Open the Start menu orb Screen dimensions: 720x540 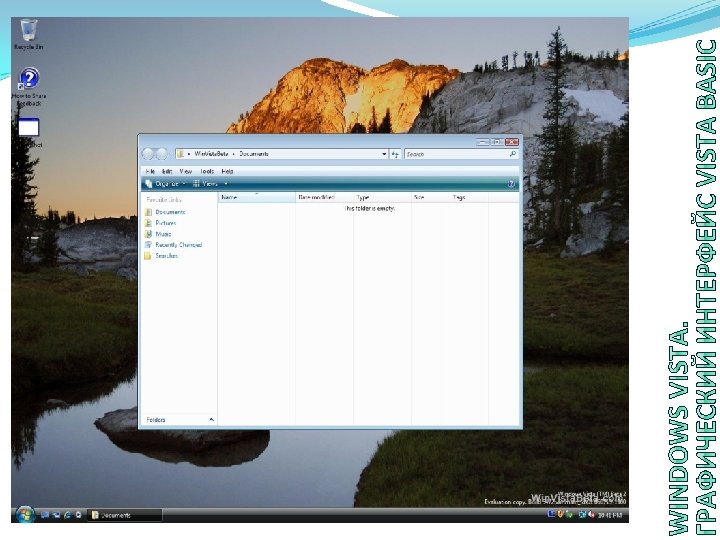pos(25,515)
